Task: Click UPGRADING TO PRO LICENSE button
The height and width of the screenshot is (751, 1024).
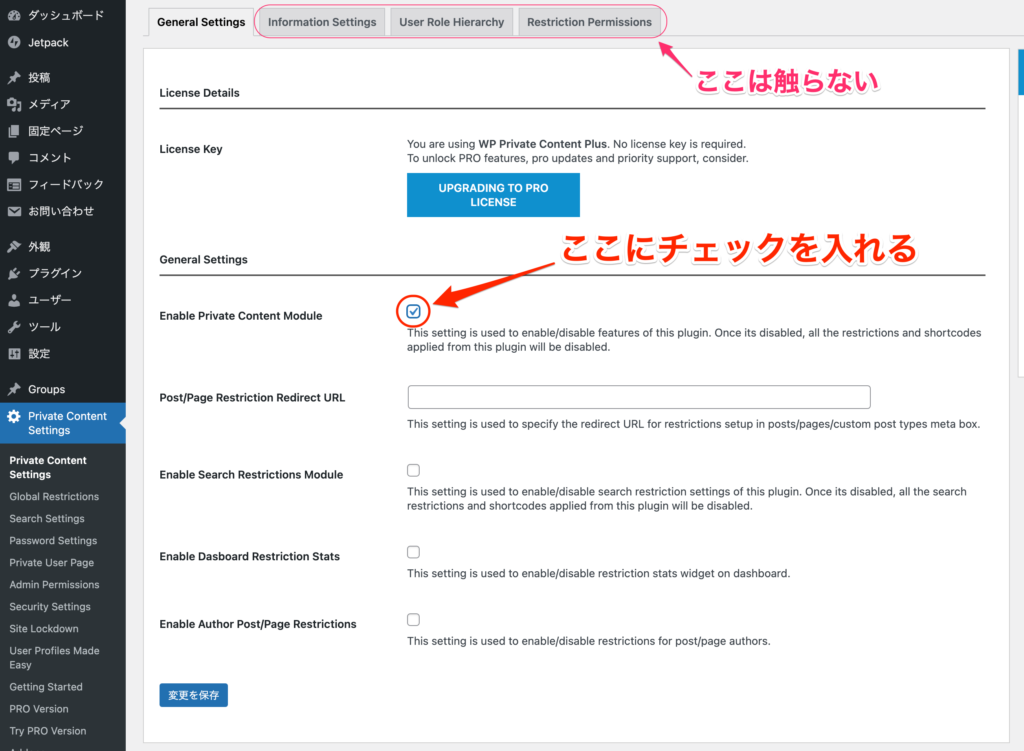Action: click(493, 195)
